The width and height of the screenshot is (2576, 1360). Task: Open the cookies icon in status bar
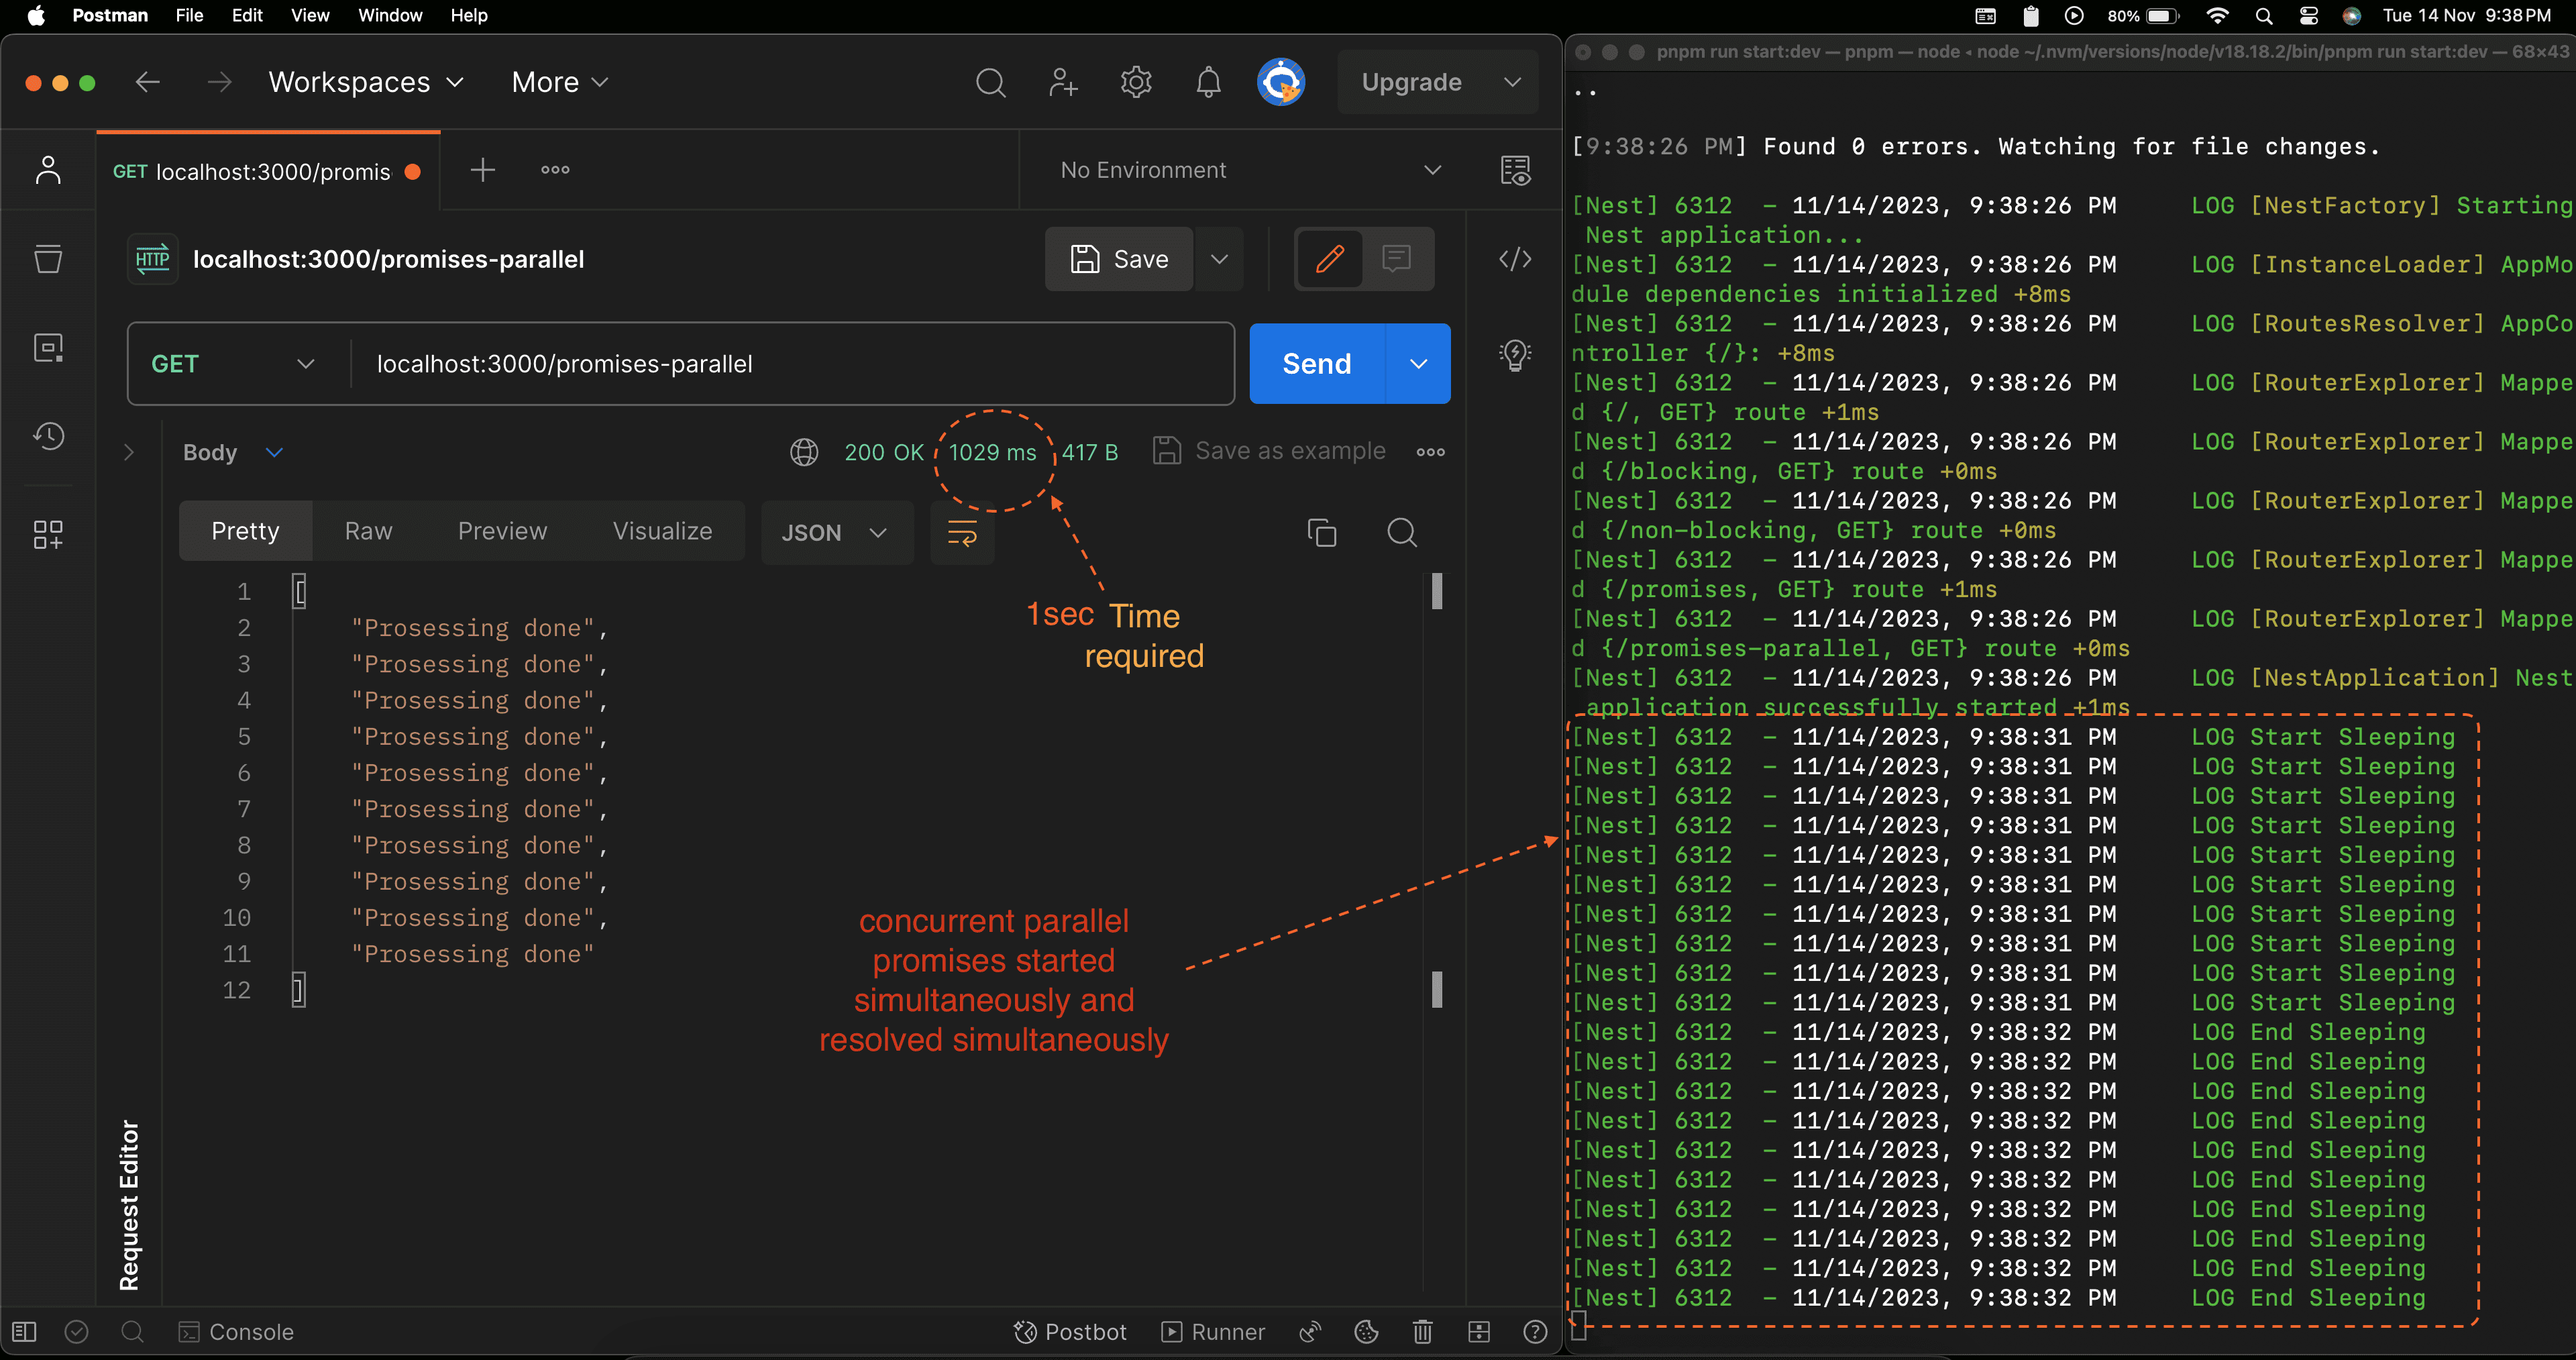[1366, 1332]
